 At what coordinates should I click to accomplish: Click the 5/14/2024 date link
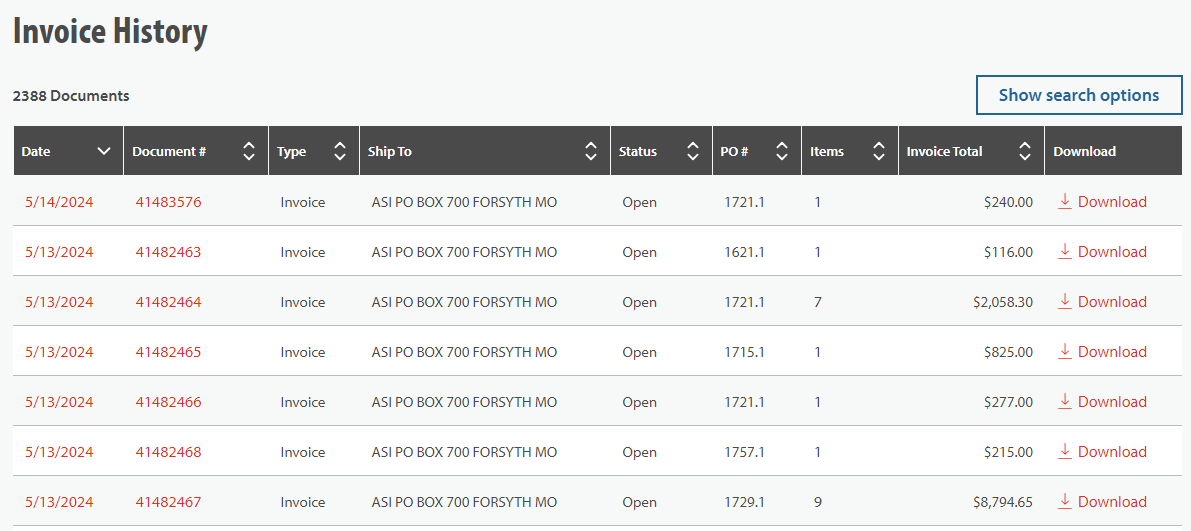coord(59,202)
